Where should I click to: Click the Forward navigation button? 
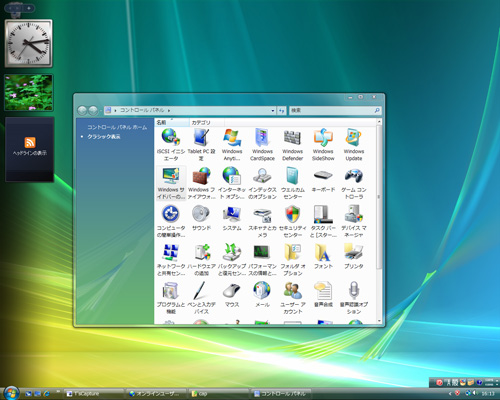(93, 110)
